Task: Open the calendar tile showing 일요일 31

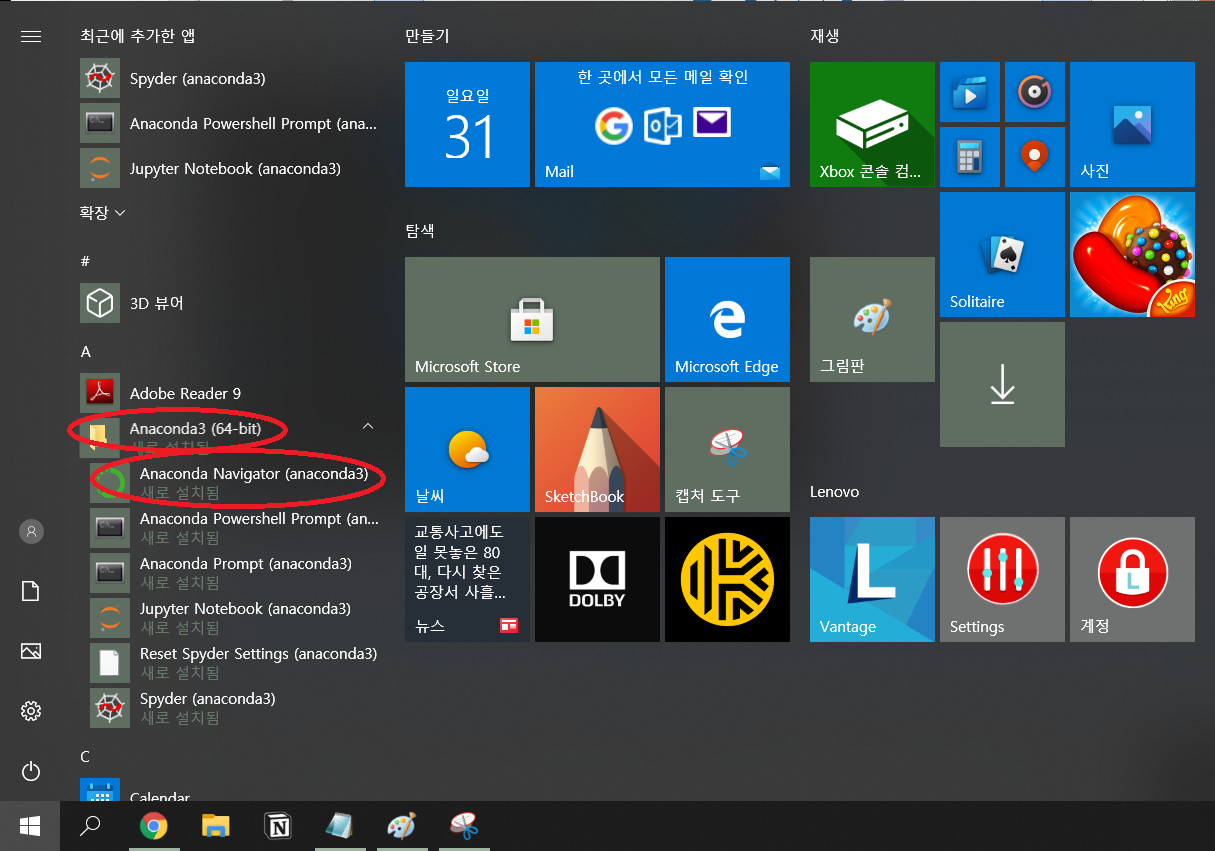Action: 467,124
